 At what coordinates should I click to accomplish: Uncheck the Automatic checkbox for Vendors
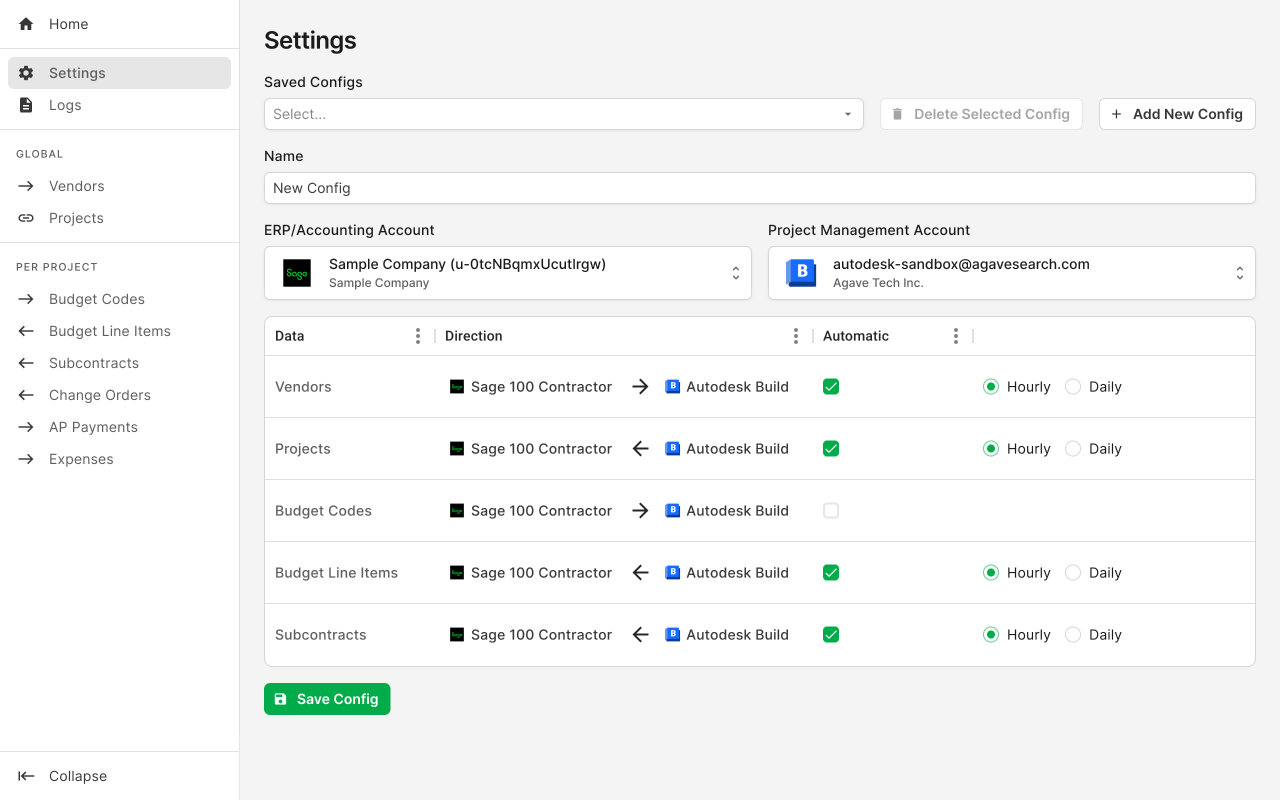[x=831, y=387]
